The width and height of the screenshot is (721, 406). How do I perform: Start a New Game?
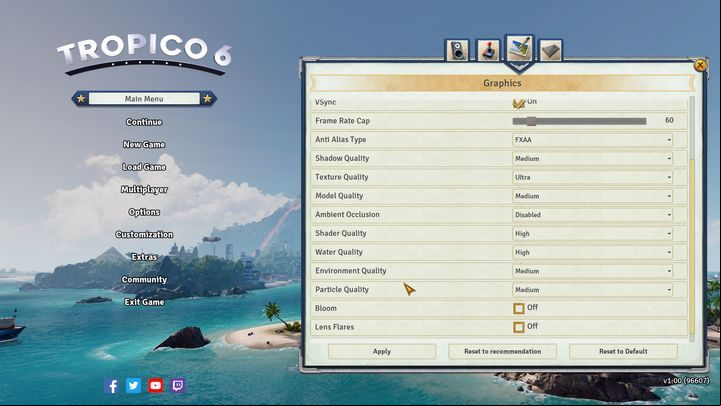(144, 144)
